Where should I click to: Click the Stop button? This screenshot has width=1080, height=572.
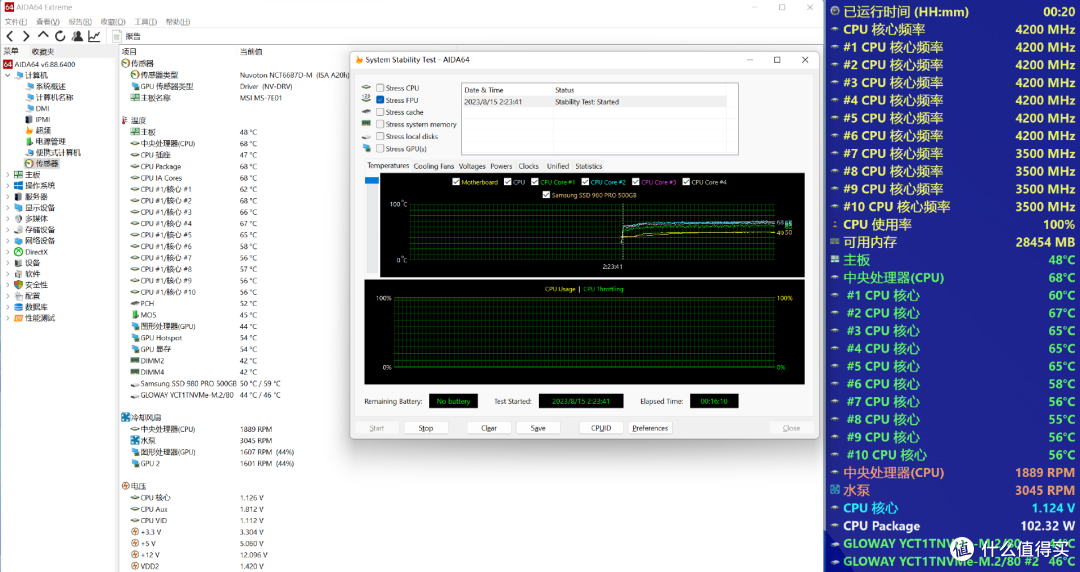click(426, 428)
